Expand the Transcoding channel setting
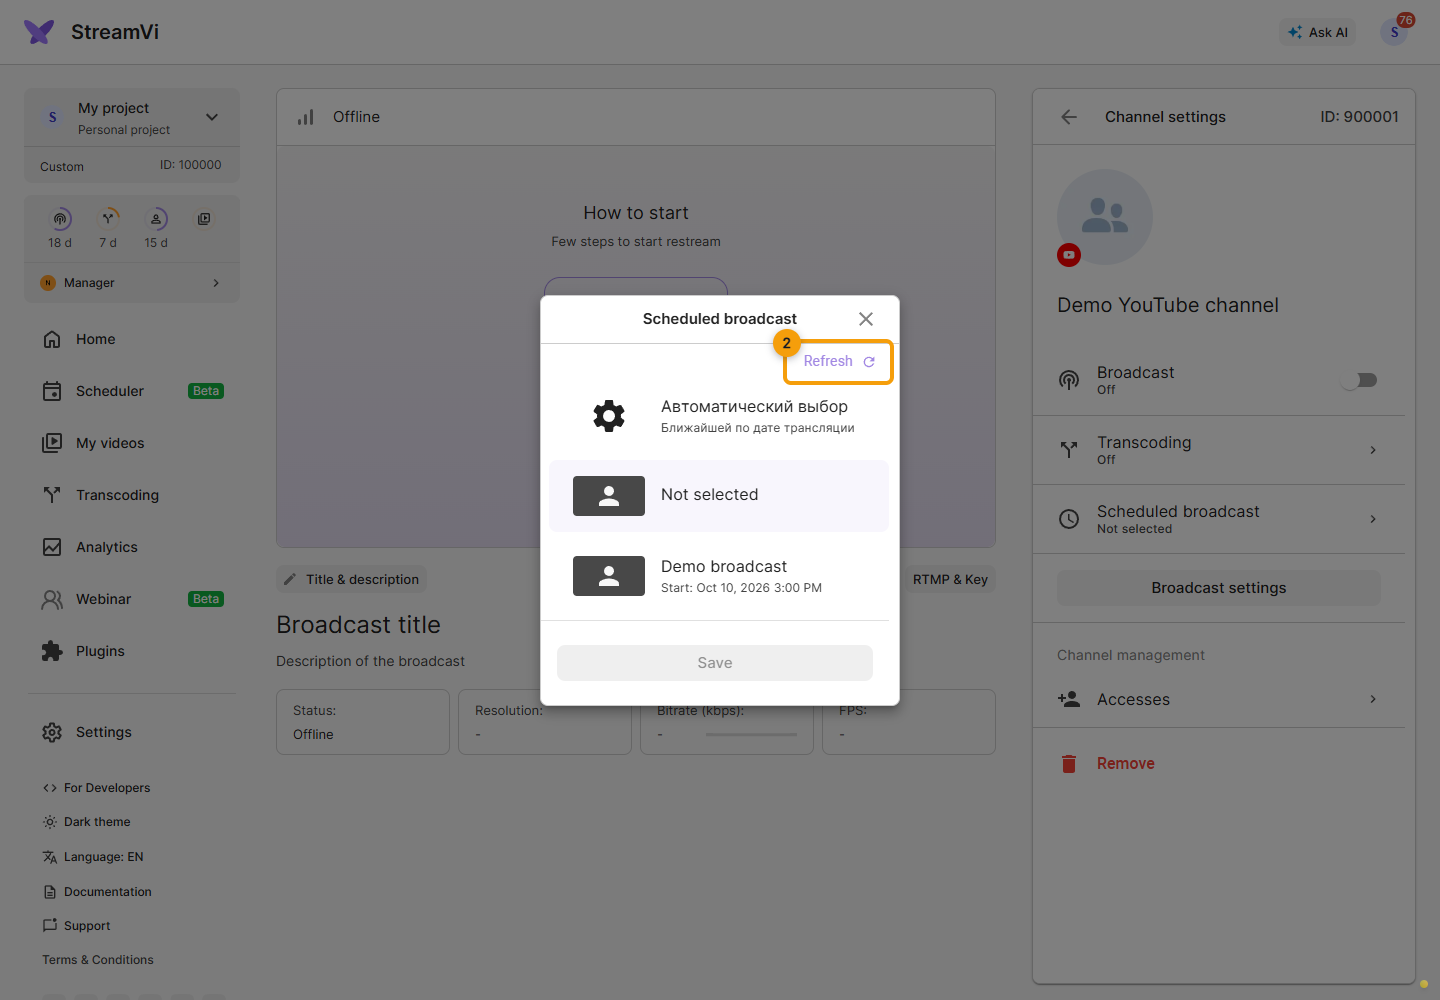 click(x=1219, y=450)
